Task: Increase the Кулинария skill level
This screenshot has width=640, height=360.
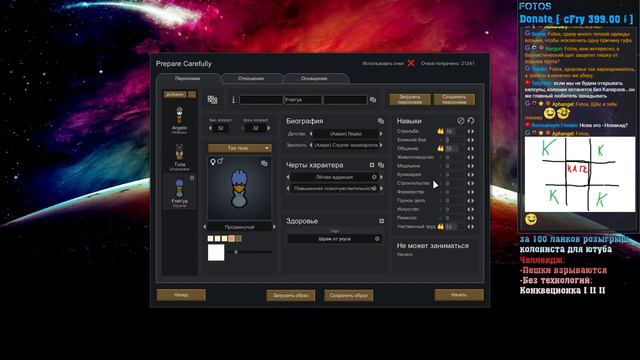Action: (x=473, y=174)
